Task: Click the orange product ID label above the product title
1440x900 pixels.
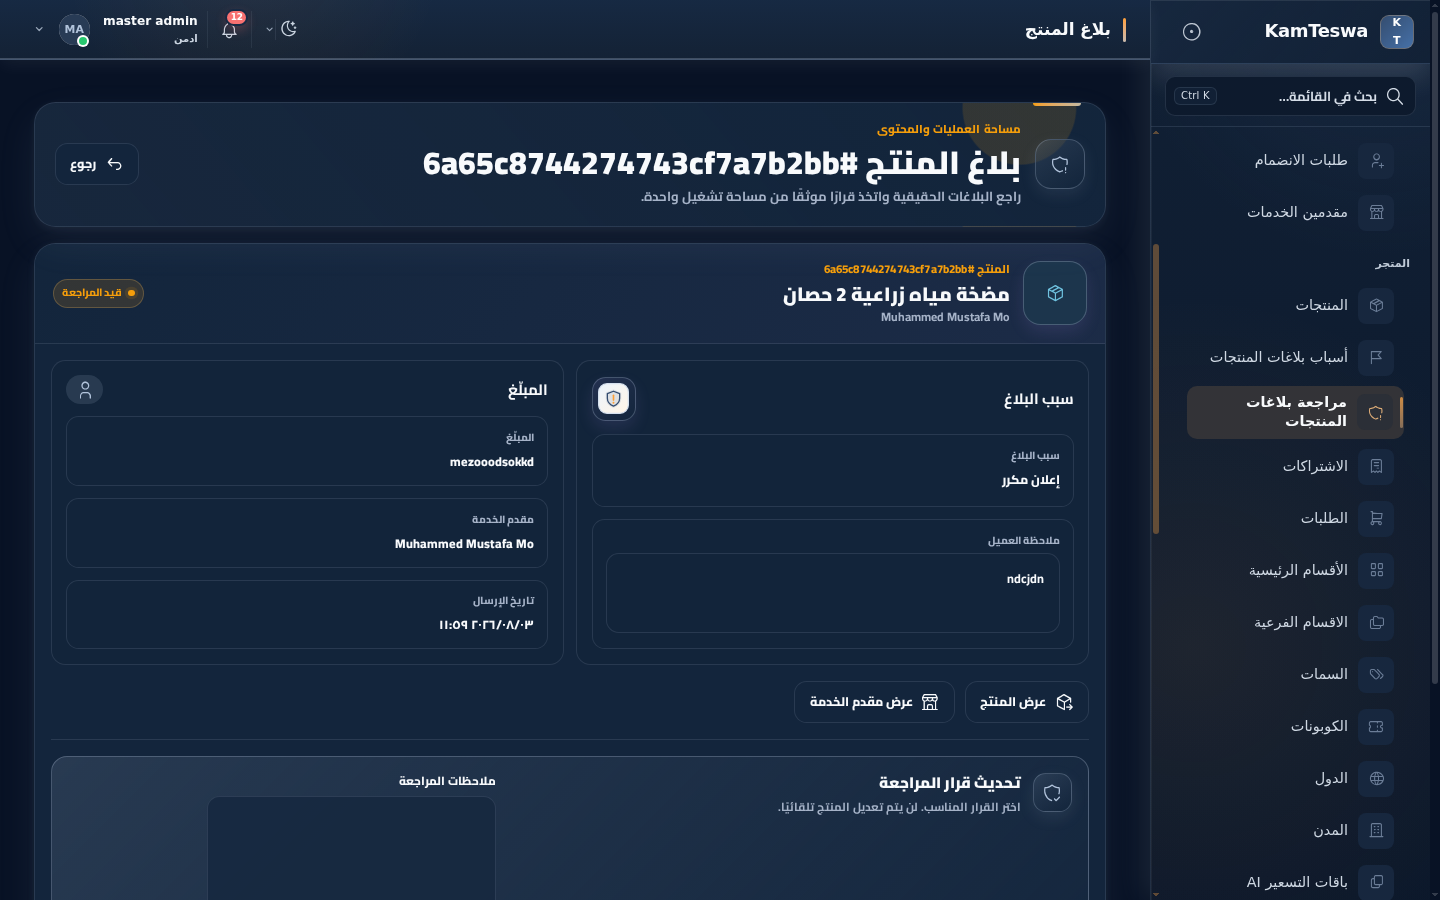Action: (x=916, y=269)
